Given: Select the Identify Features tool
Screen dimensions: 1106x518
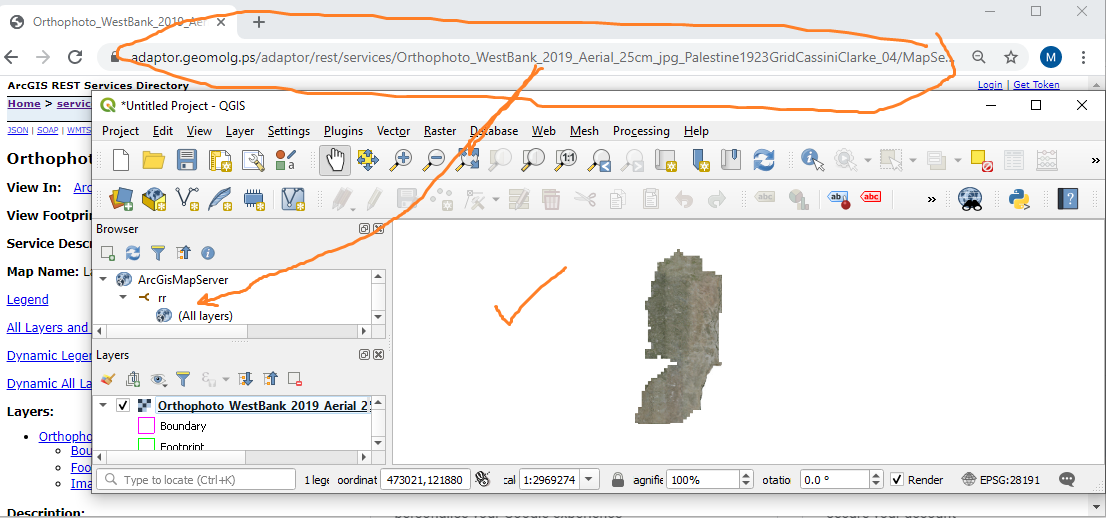Looking at the screenshot, I should tap(813, 160).
